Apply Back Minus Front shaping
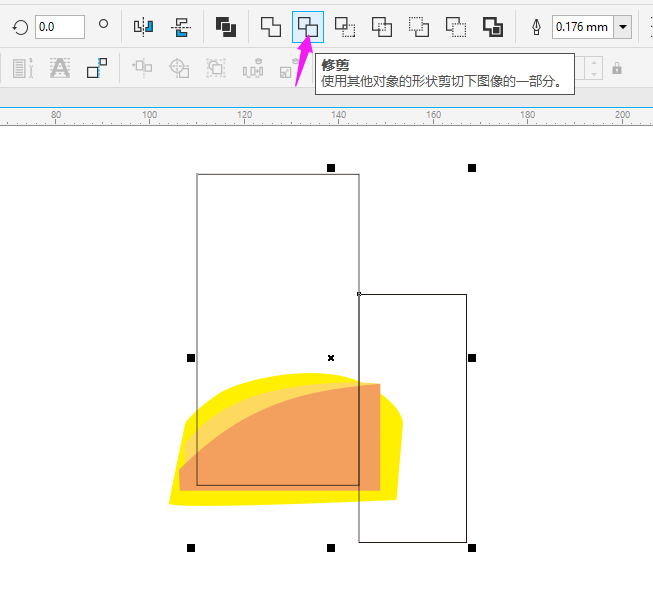Image resolution: width=653 pixels, height=603 pixels. click(456, 27)
